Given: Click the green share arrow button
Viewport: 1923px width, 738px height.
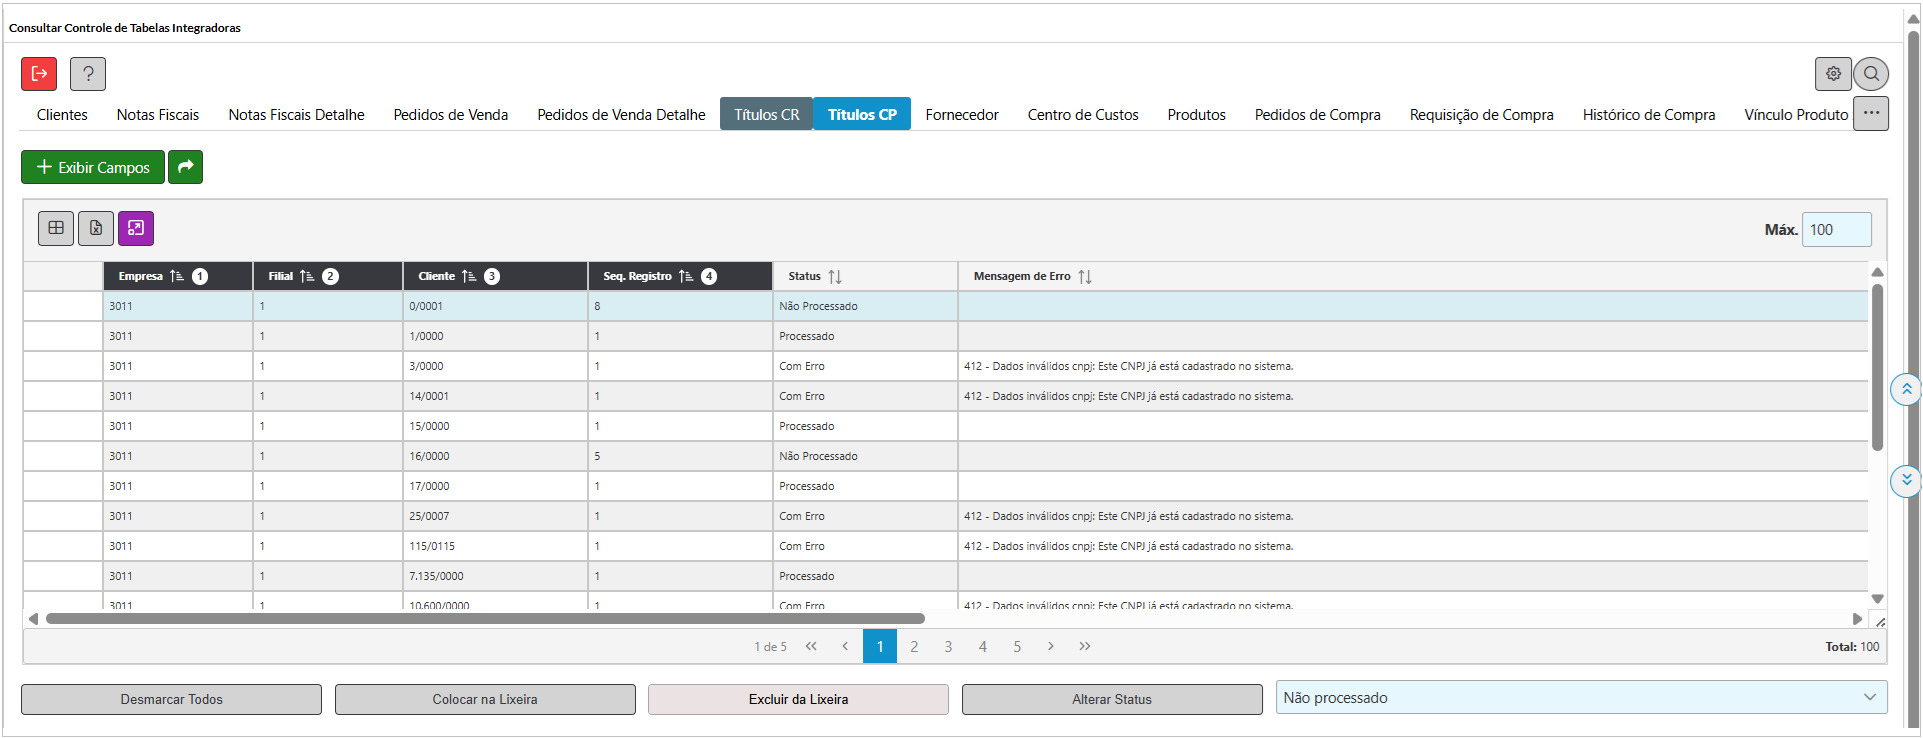Looking at the screenshot, I should pos(185,167).
